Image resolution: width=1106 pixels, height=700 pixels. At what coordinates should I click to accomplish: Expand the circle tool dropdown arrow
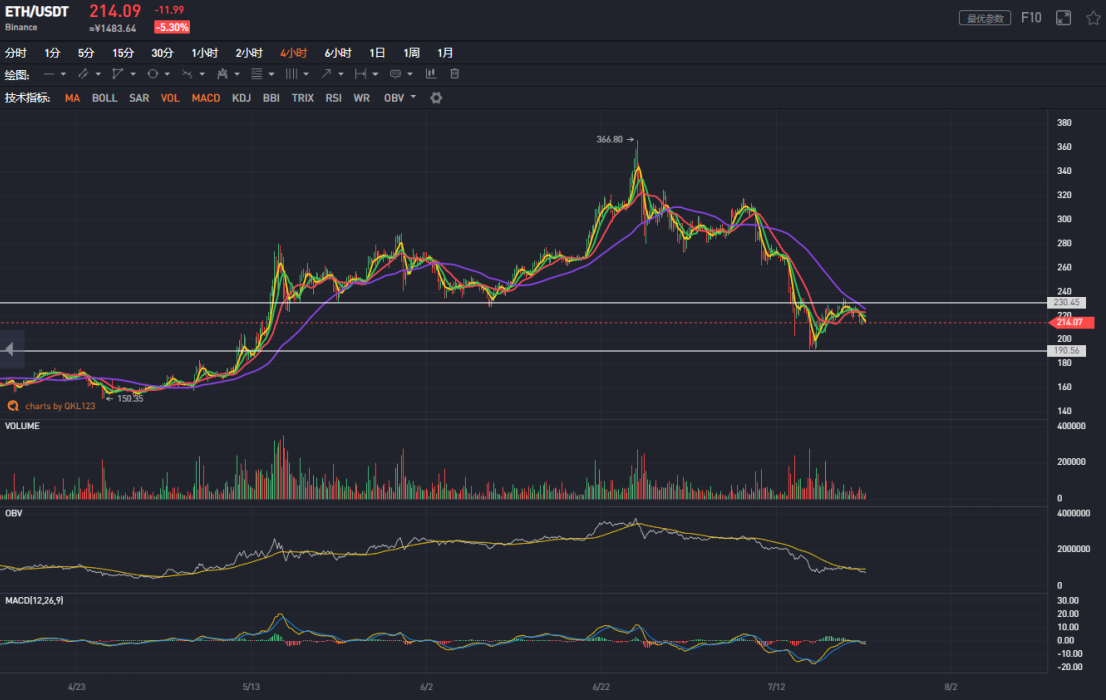click(x=167, y=74)
